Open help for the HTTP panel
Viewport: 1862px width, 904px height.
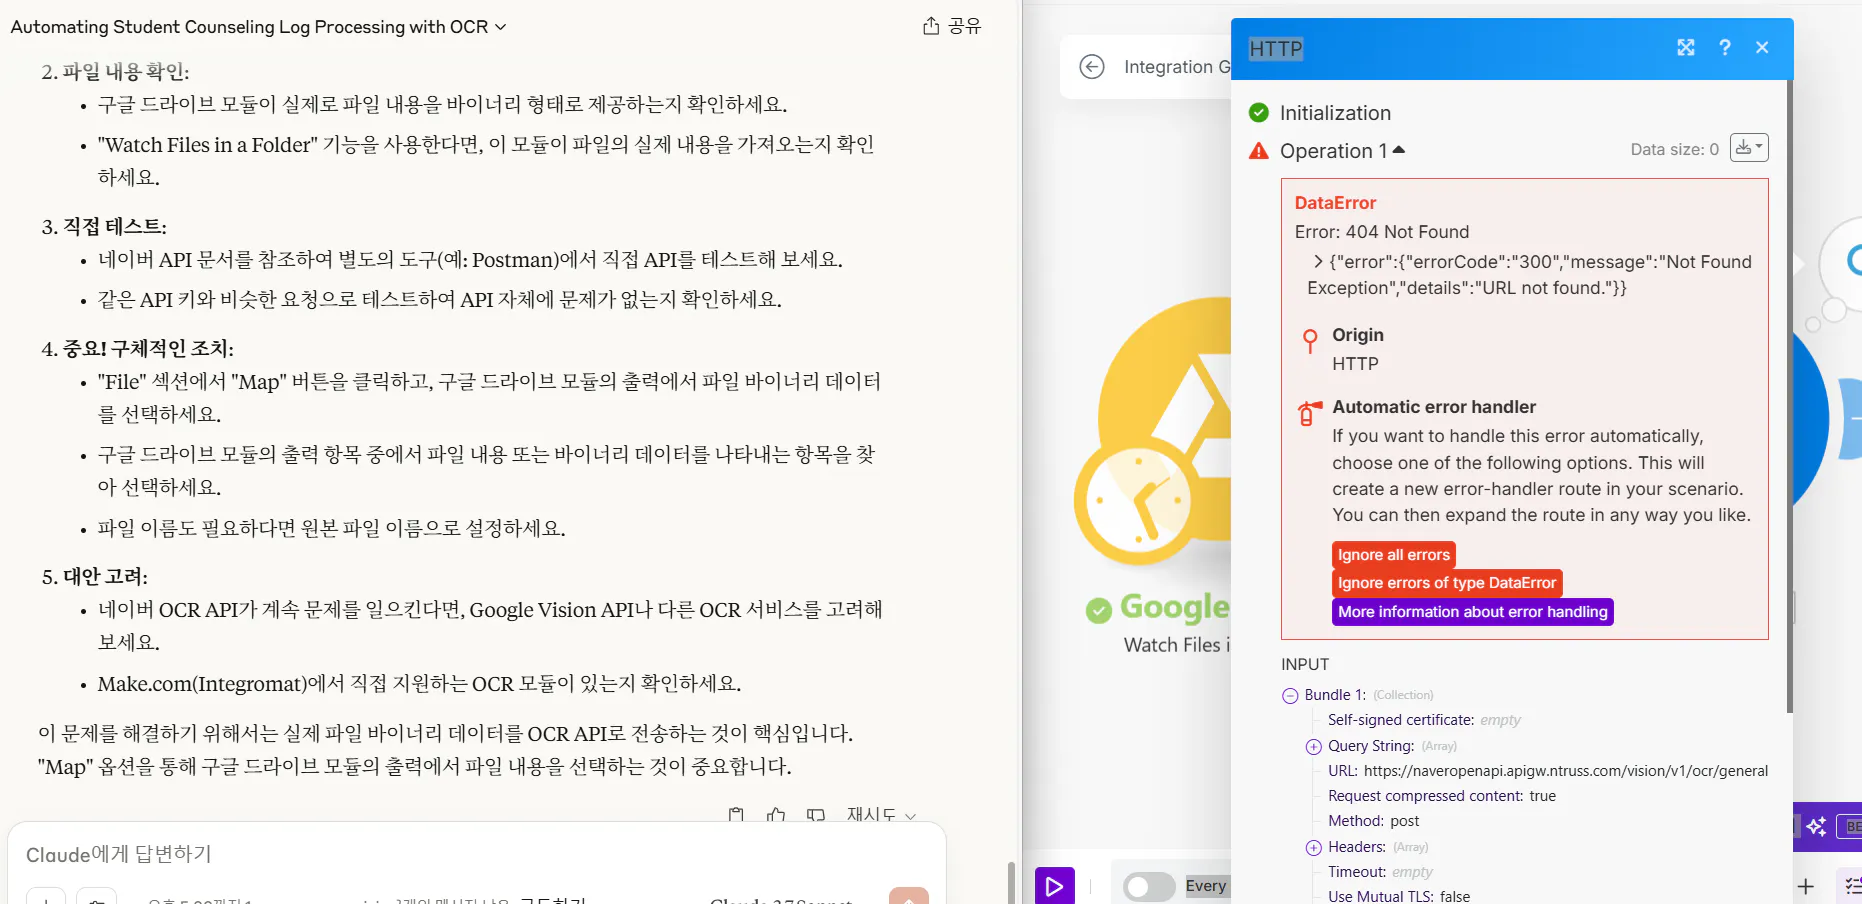[1725, 47]
